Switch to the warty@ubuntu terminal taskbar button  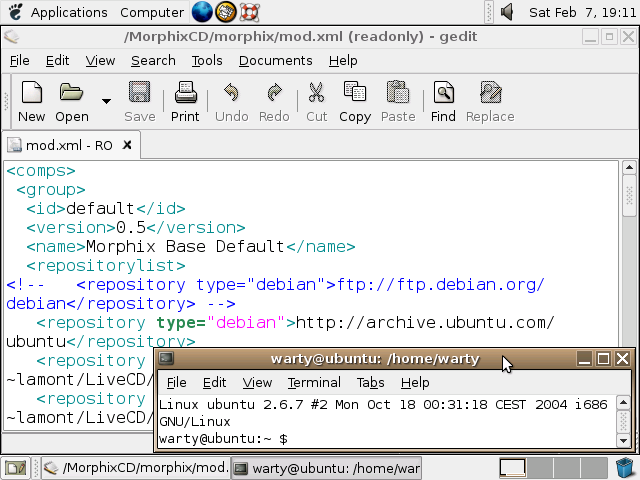click(x=327, y=467)
